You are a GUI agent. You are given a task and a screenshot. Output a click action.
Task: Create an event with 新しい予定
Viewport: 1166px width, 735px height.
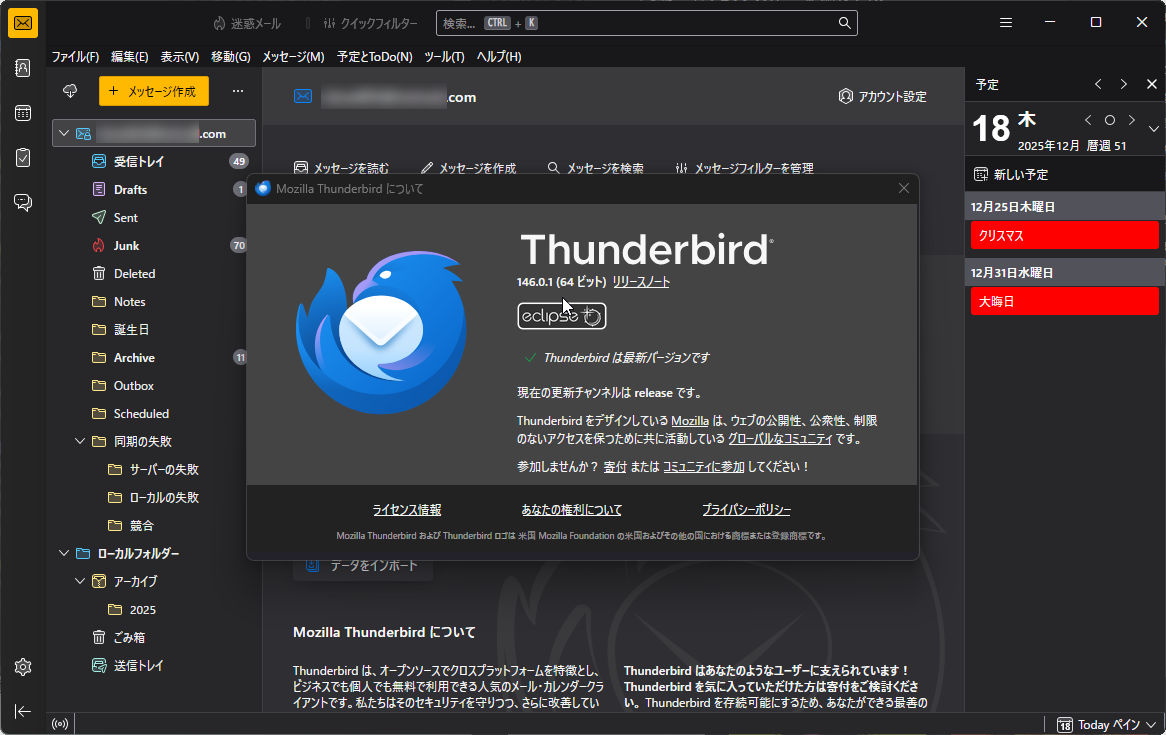click(1019, 173)
